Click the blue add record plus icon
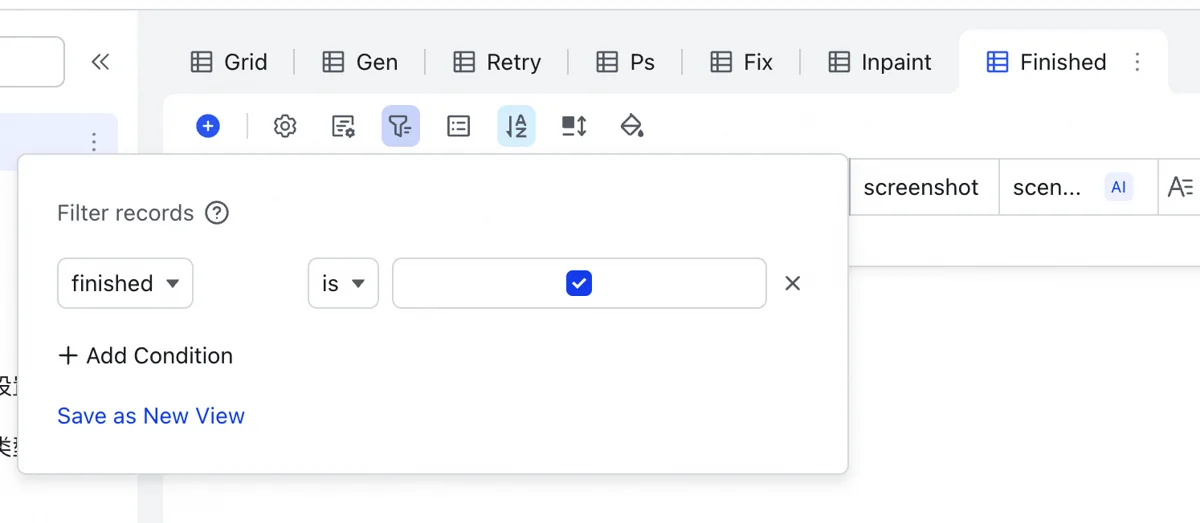This screenshot has width=1200, height=523. point(208,126)
